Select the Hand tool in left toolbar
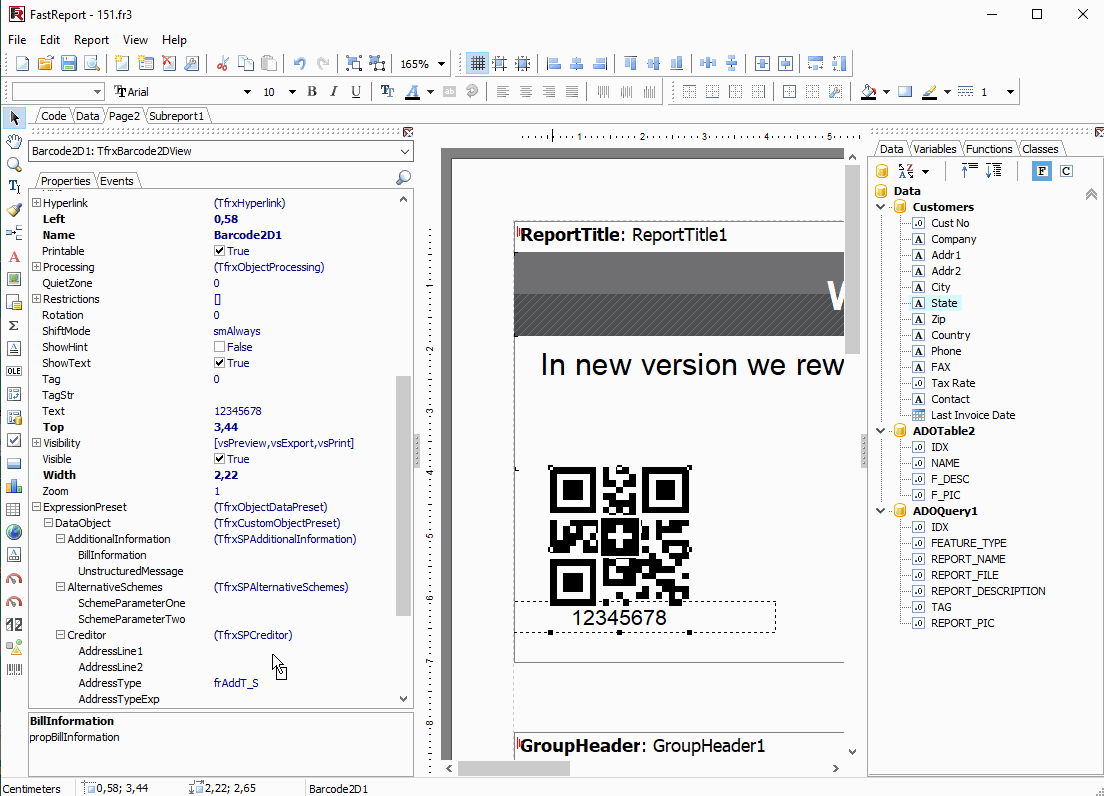This screenshot has width=1104, height=796. pyautogui.click(x=14, y=141)
